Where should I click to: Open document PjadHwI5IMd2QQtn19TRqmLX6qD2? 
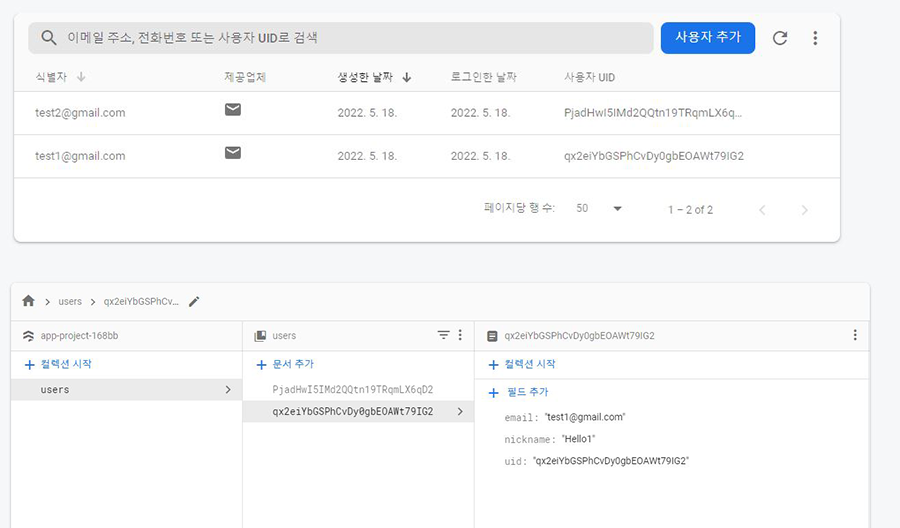(x=352, y=390)
